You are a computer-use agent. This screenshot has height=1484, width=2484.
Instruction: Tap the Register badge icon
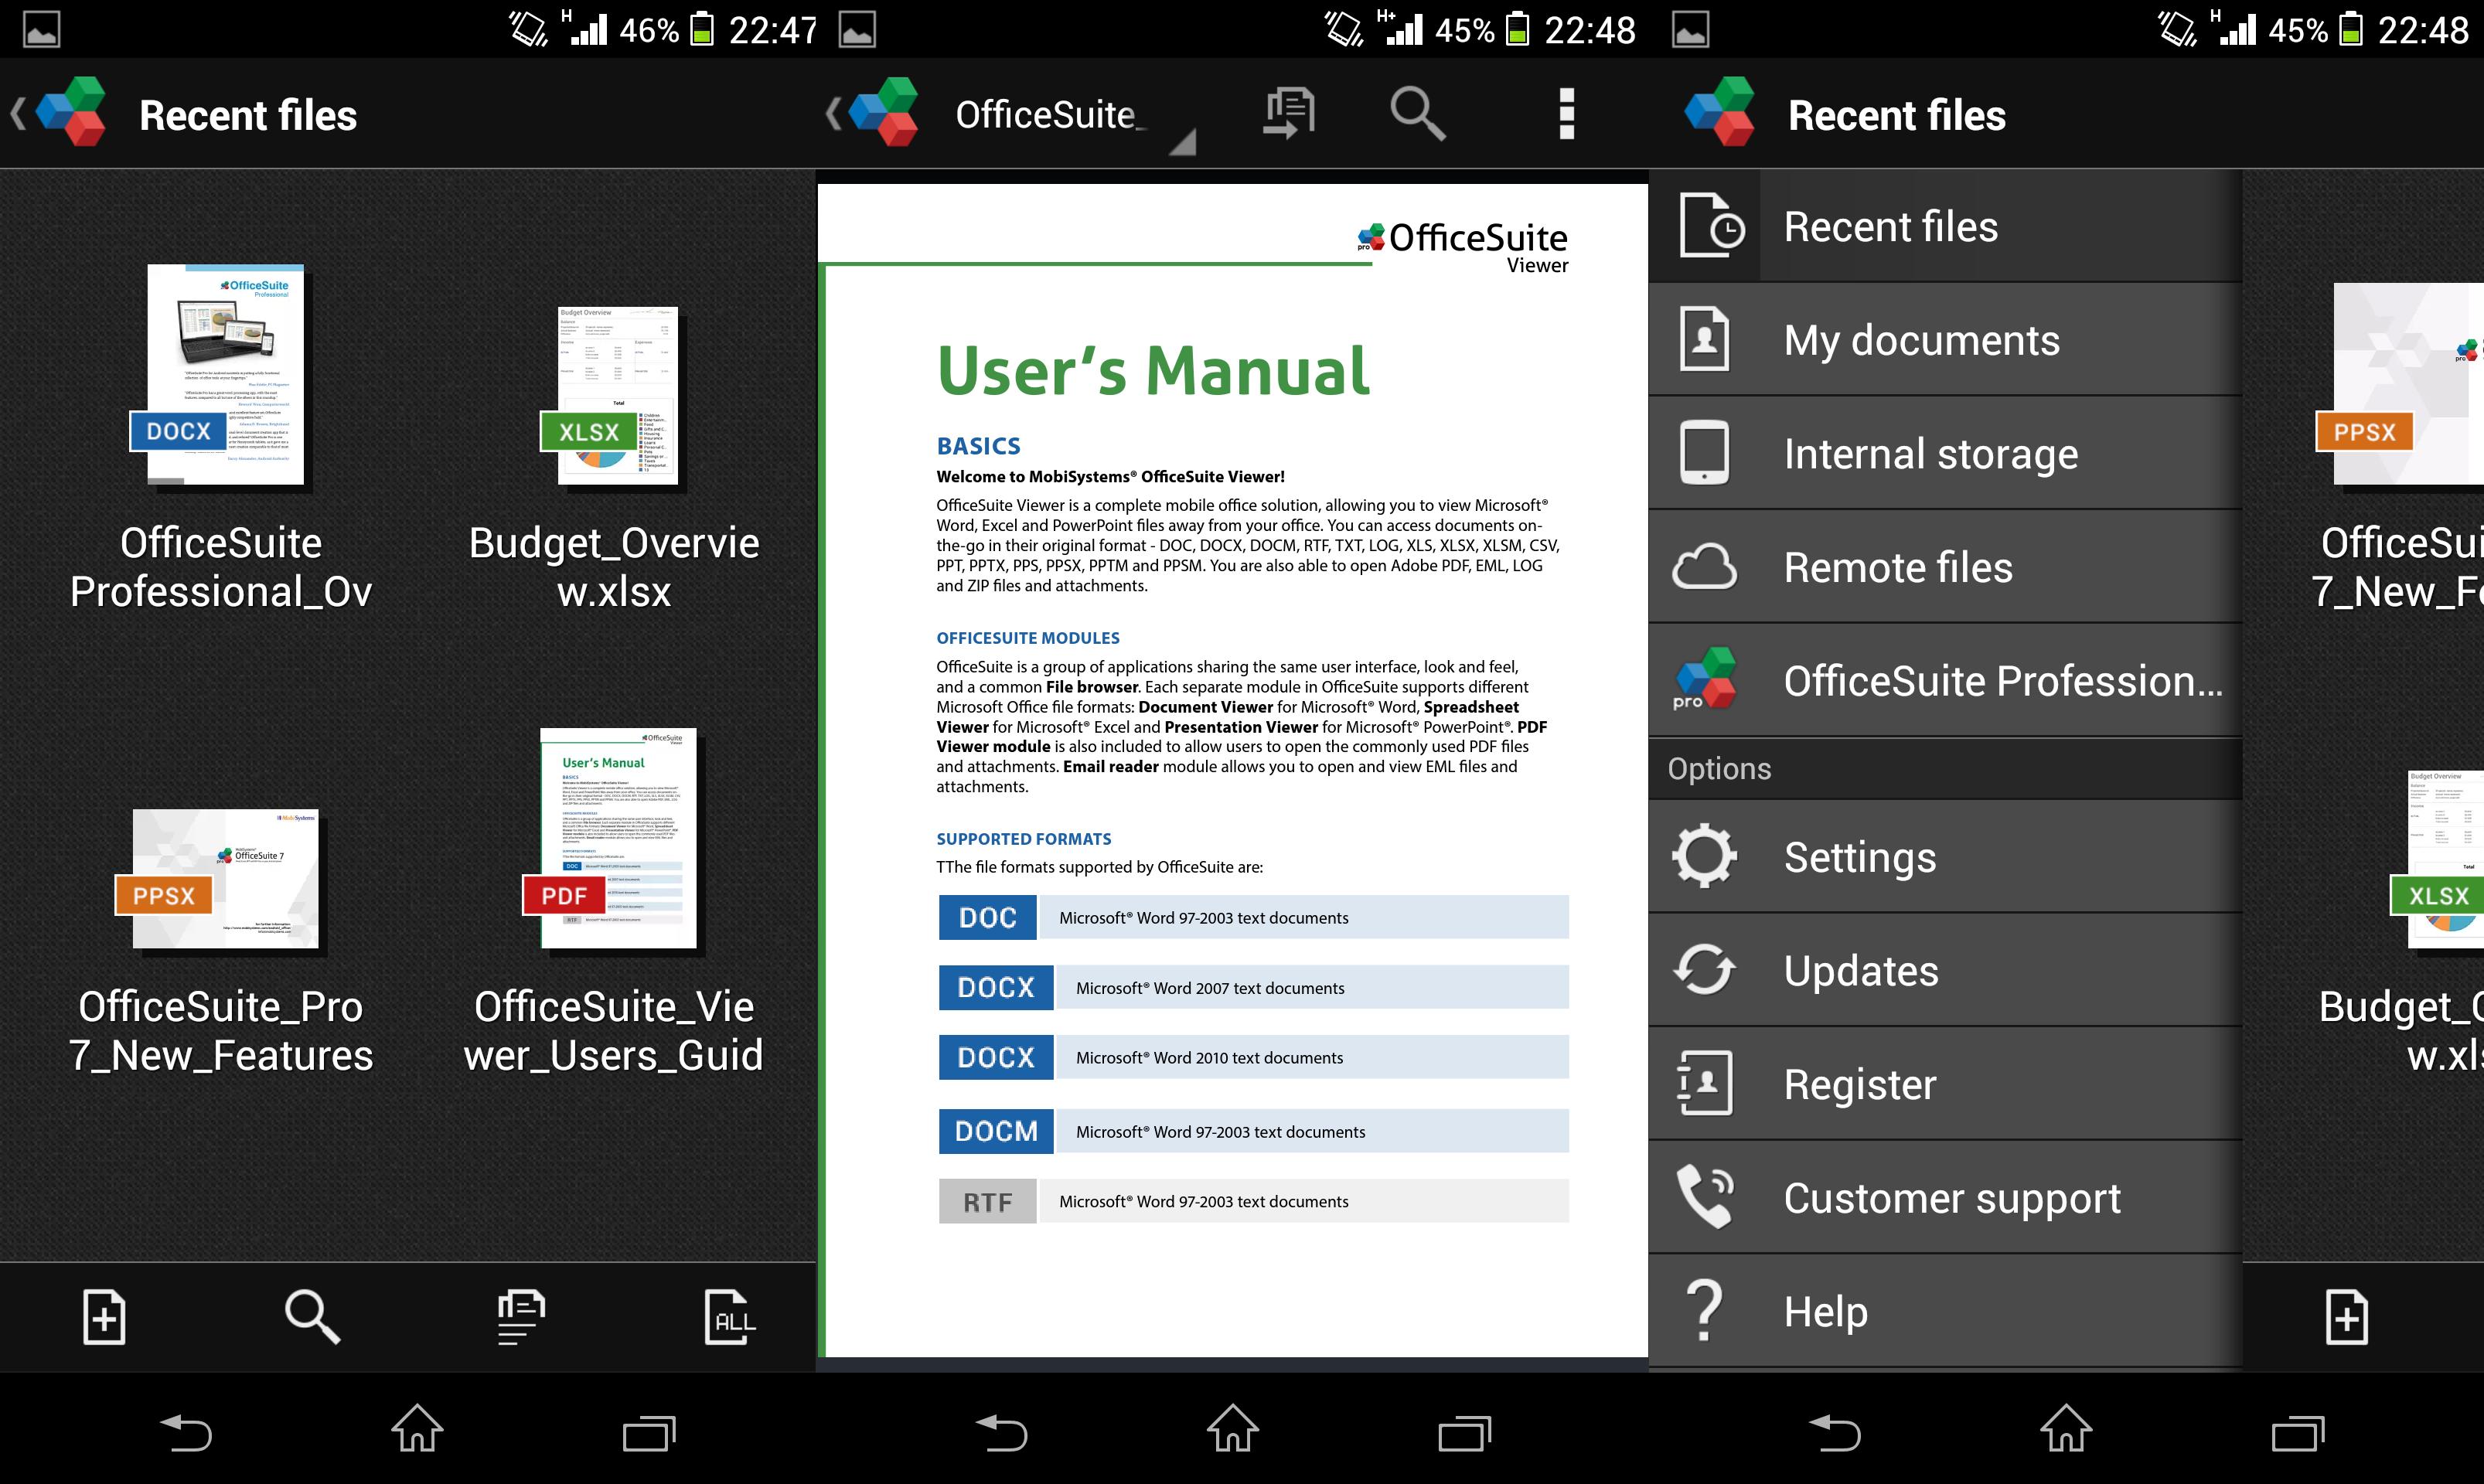tap(1705, 1083)
